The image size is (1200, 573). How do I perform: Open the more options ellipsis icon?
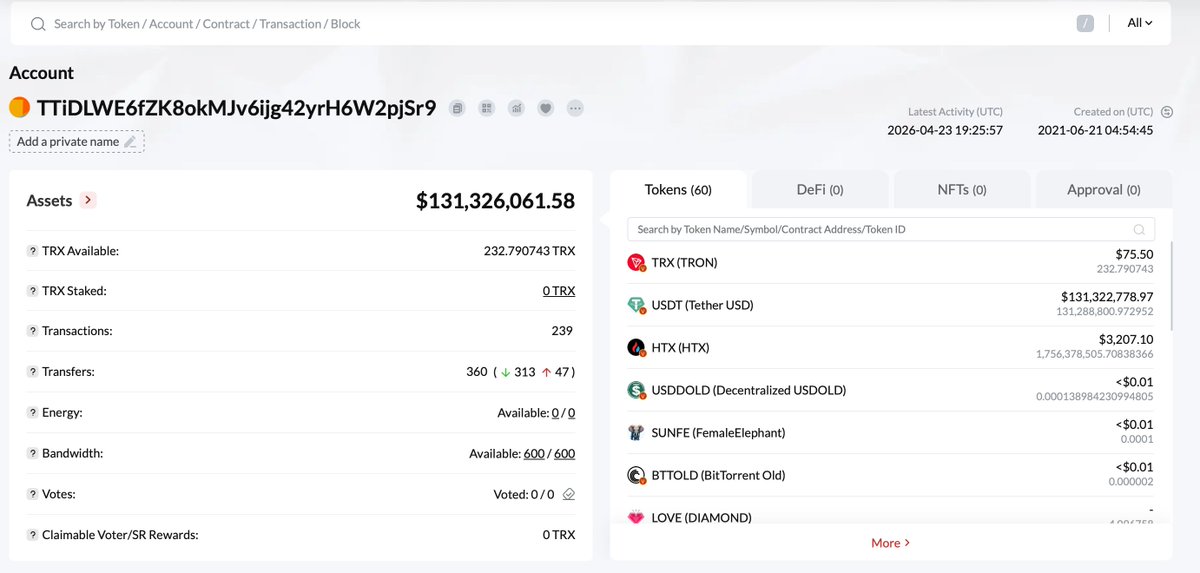575,108
